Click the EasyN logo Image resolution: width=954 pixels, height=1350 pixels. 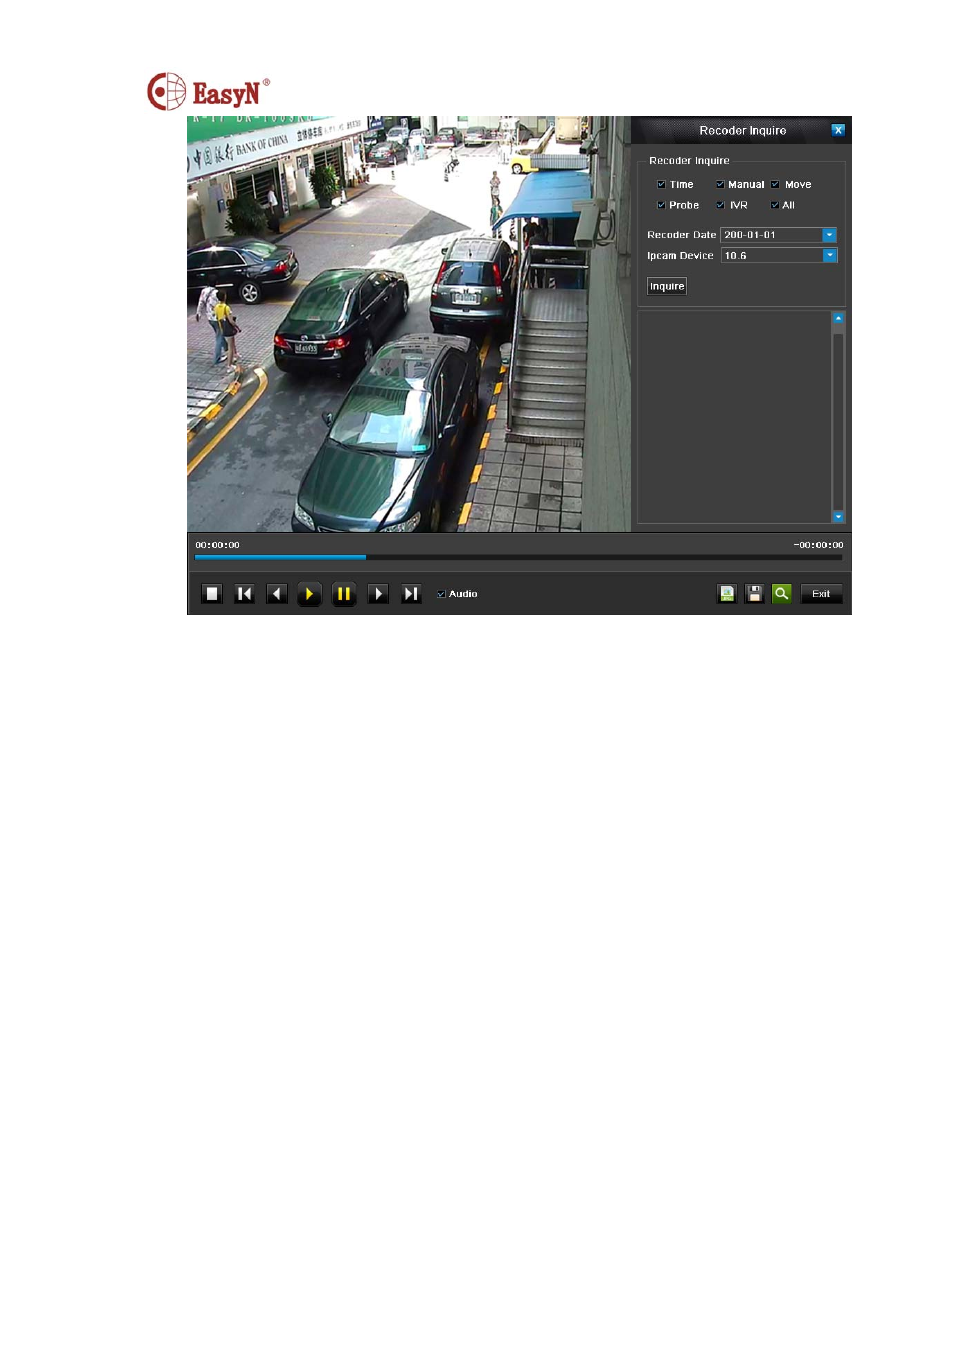[x=209, y=92]
